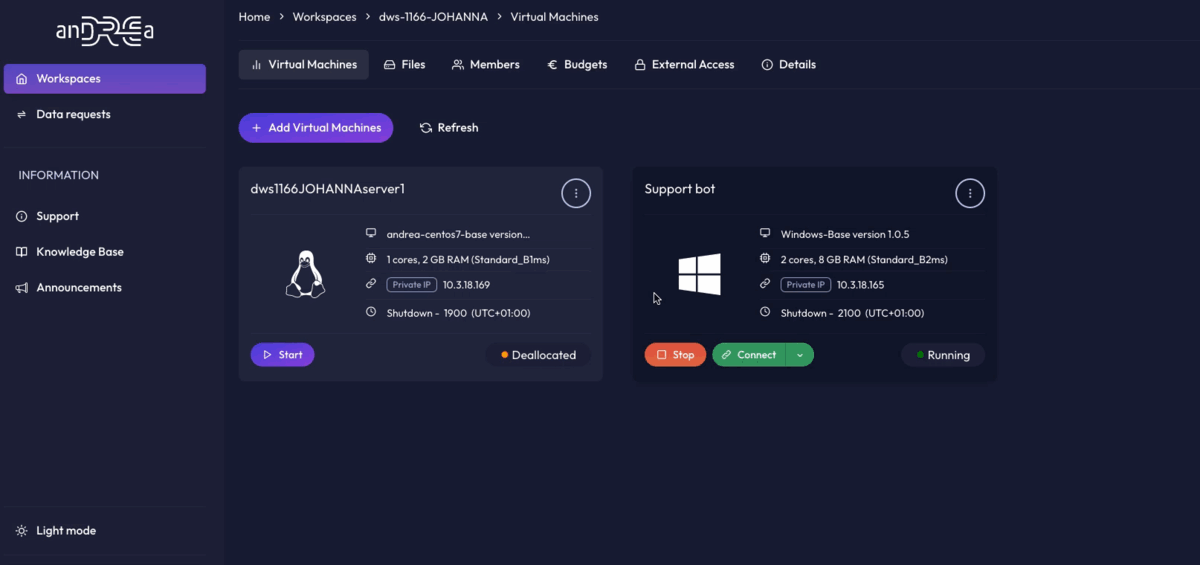1200x565 pixels.
Task: Click the Running status badge
Action: pyautogui.click(x=943, y=355)
